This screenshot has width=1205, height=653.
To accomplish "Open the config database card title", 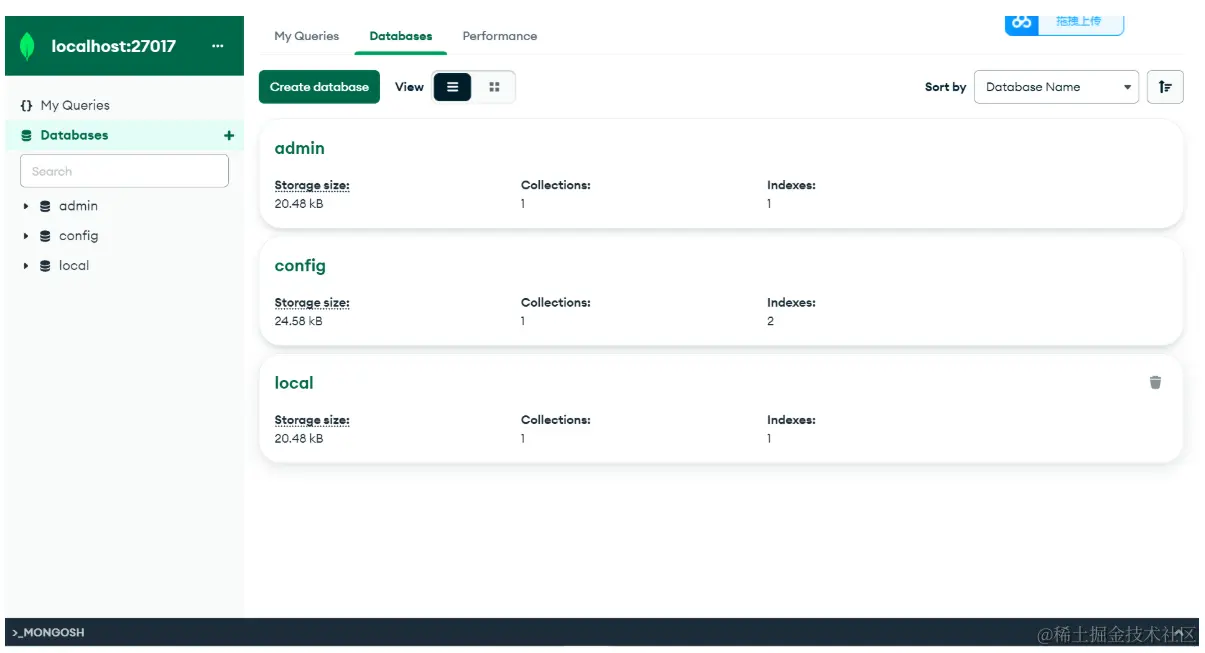I will tap(300, 266).
